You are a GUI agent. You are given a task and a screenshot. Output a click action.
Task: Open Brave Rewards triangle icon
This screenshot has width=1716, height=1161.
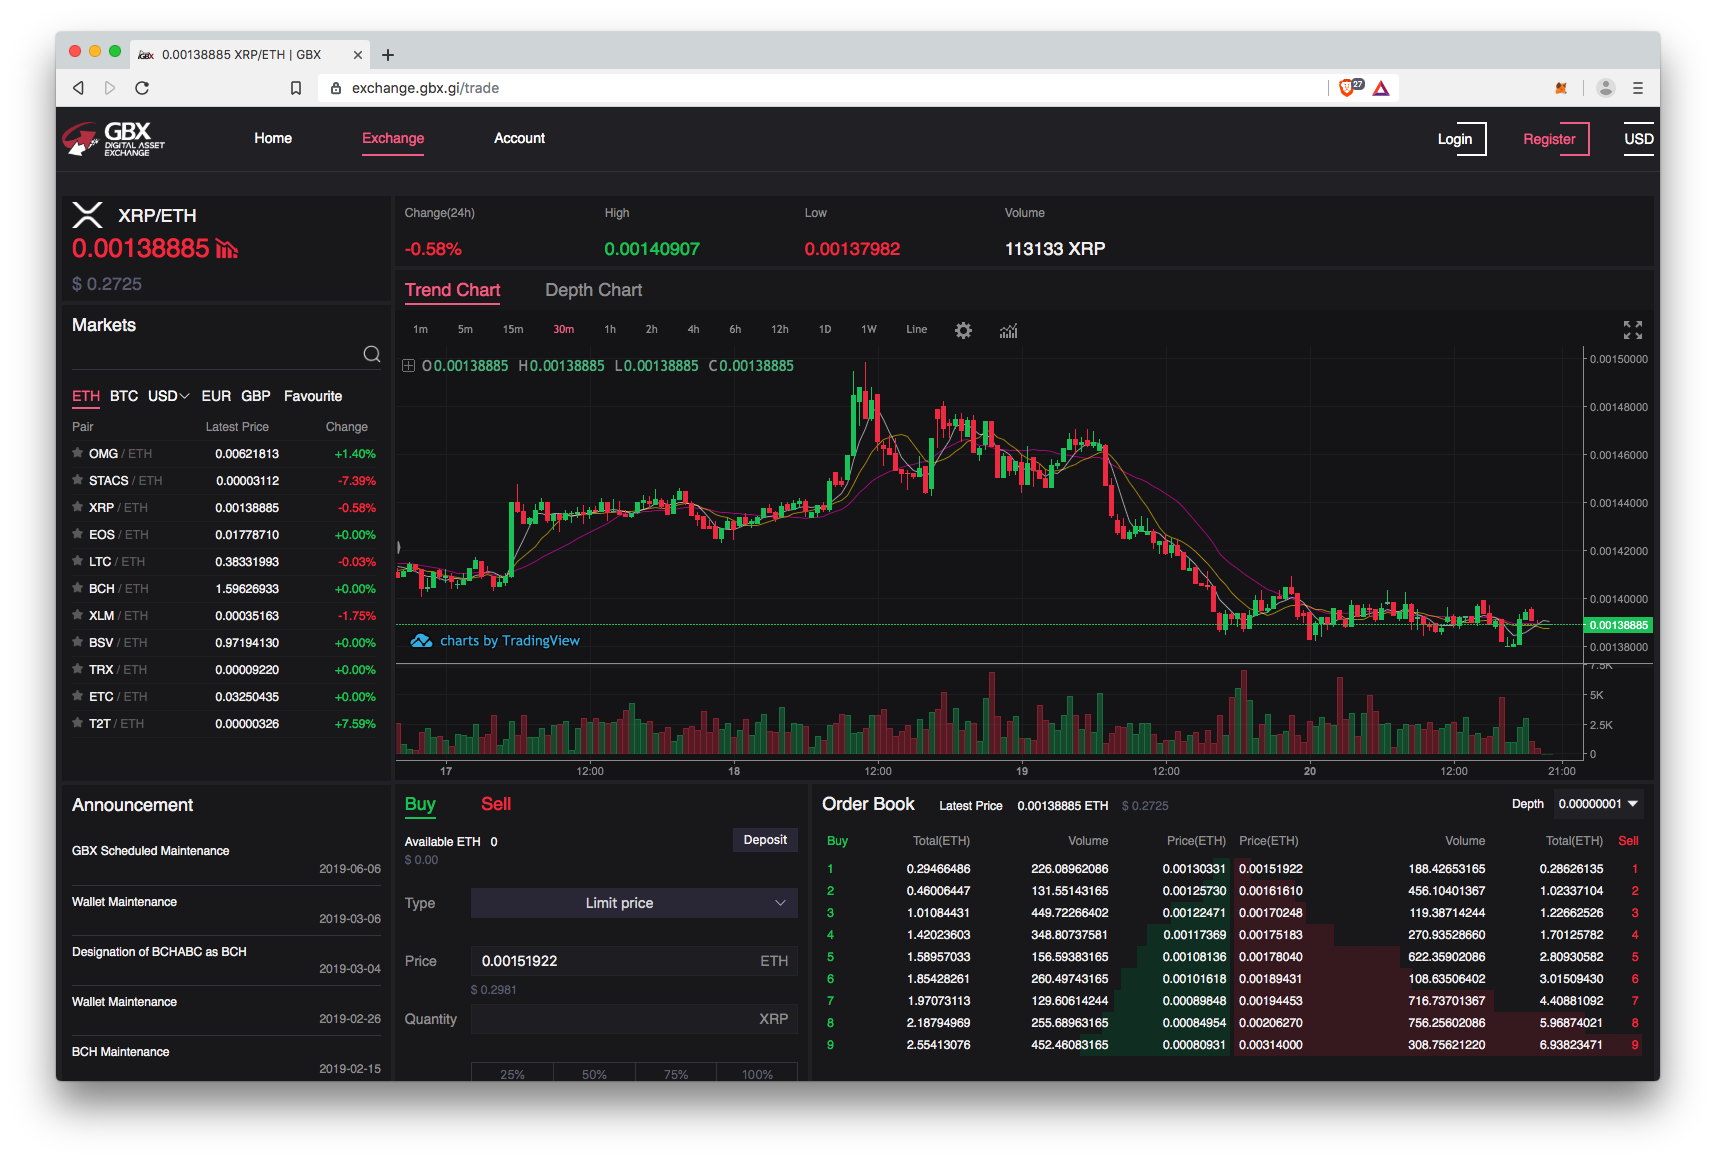(1381, 88)
